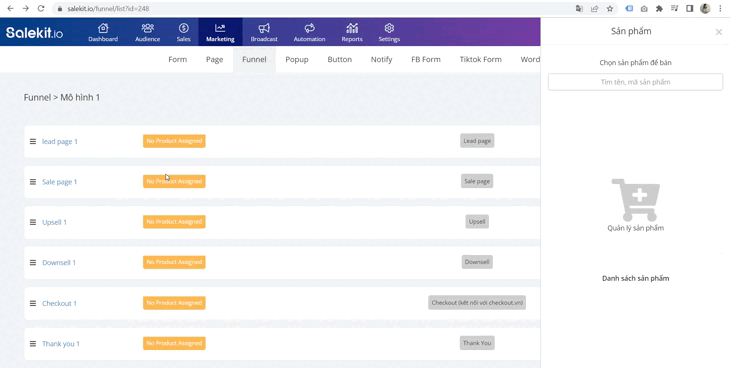
Task: Click No Product Assigned badge for Downsell 1
Action: 174,262
